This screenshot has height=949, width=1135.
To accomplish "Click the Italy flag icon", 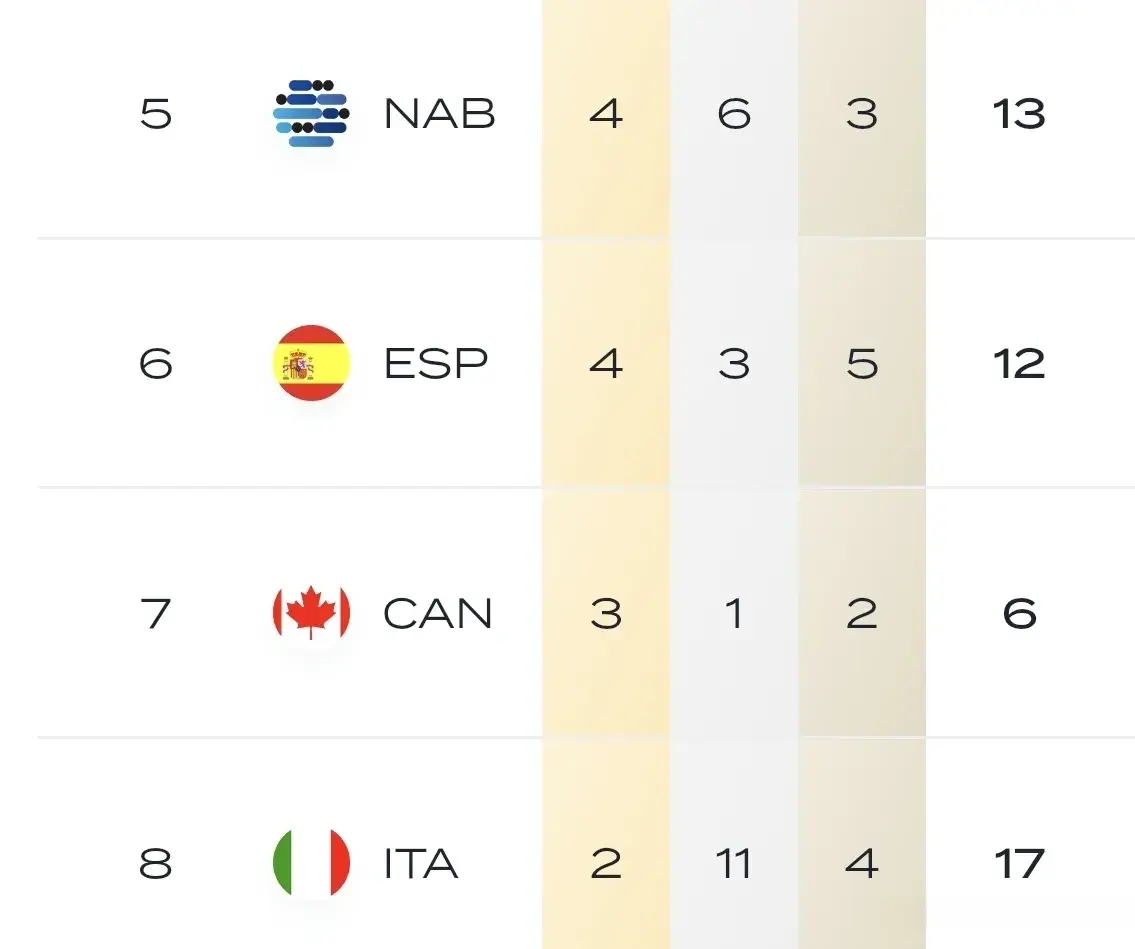I will (x=311, y=863).
